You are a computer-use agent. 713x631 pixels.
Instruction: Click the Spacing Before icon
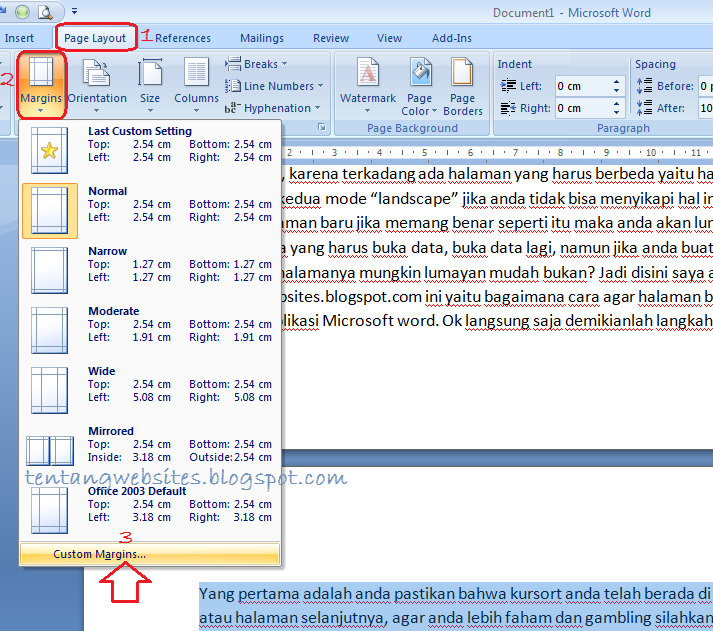pyautogui.click(x=645, y=85)
